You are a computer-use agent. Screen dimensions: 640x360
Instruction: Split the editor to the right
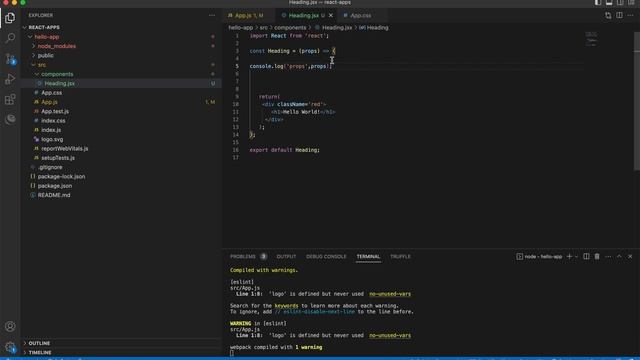(619, 16)
